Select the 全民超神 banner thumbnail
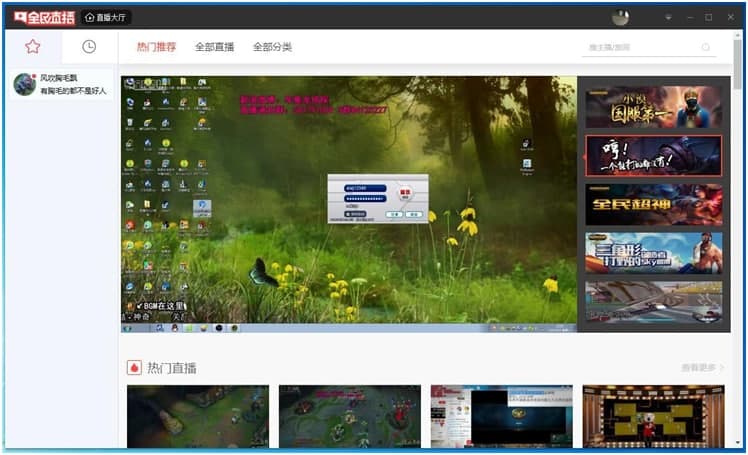748x455 pixels. [x=654, y=205]
